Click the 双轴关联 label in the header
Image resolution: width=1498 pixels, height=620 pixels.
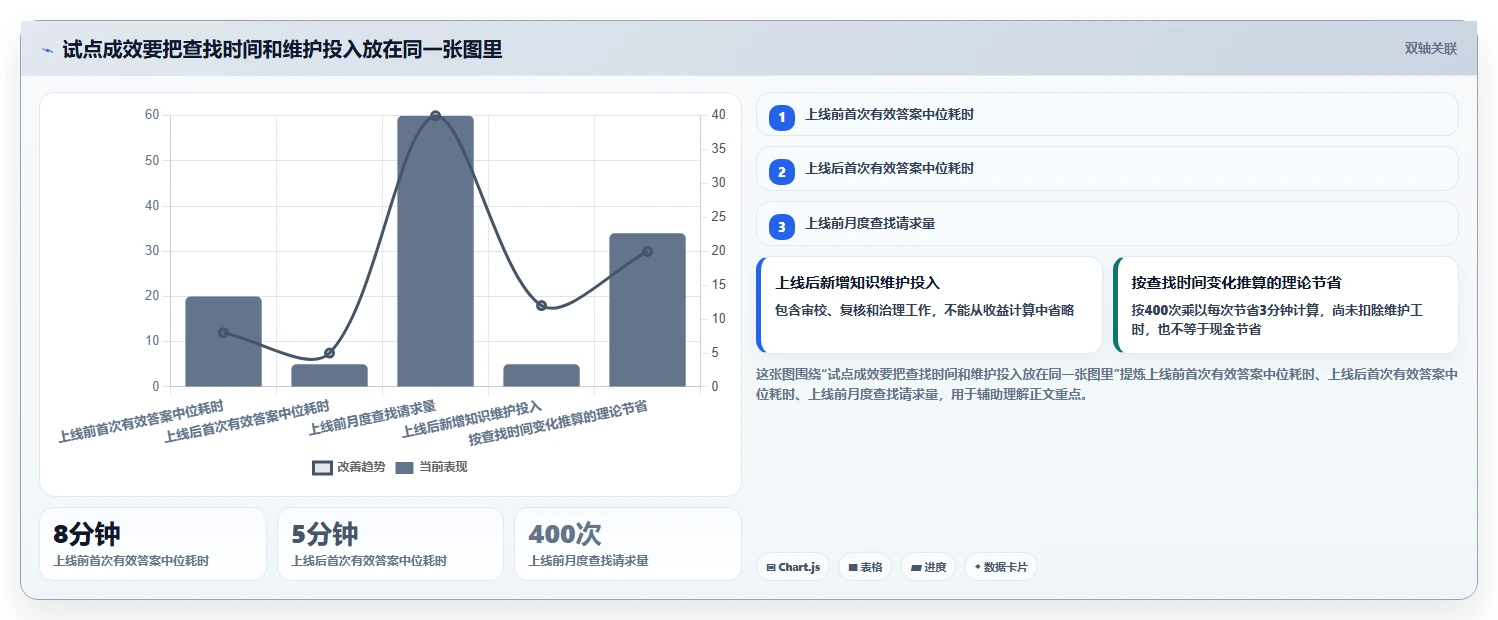click(x=1431, y=48)
